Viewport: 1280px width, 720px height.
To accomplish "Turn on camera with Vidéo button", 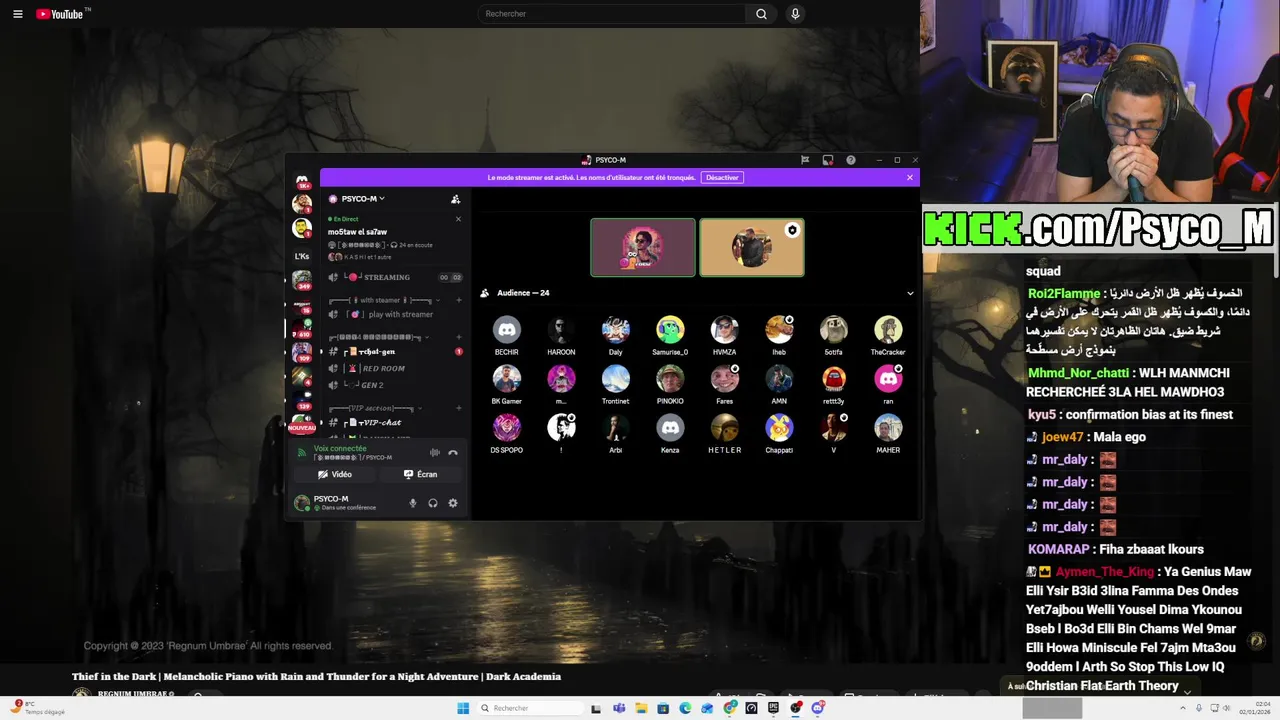I will pyautogui.click(x=335, y=474).
